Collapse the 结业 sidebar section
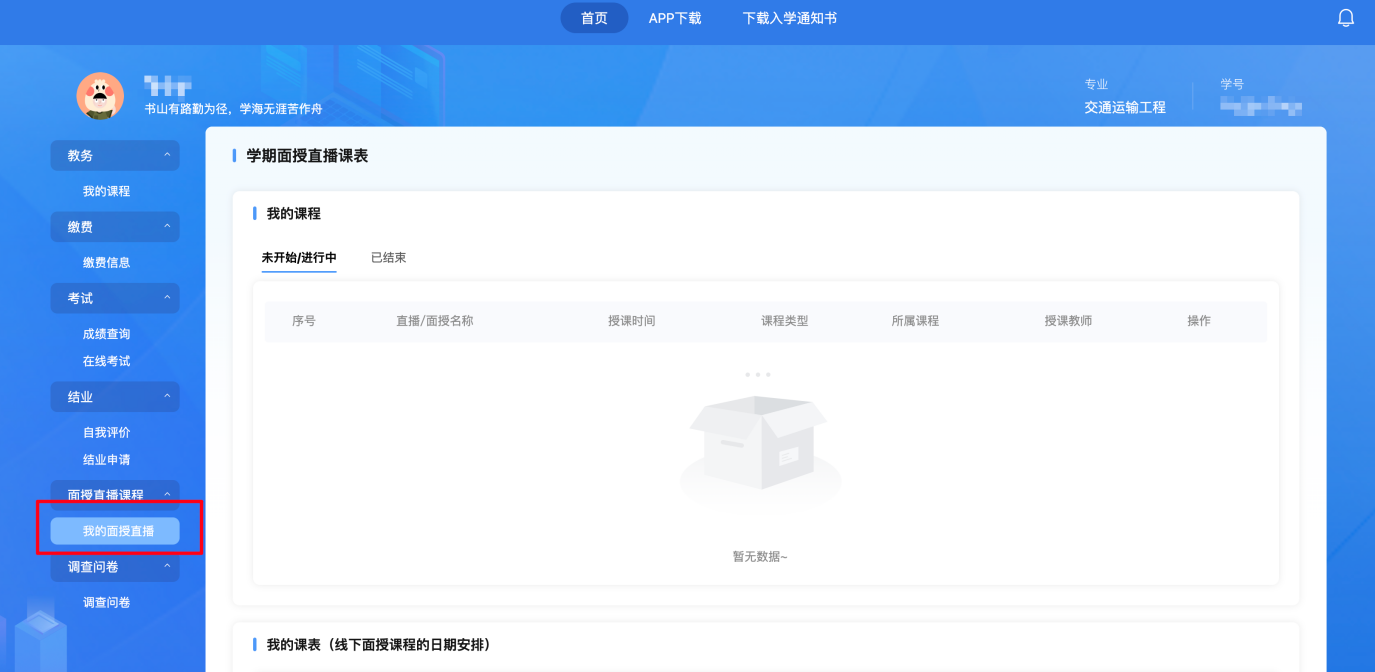This screenshot has width=1375, height=672. click(115, 397)
